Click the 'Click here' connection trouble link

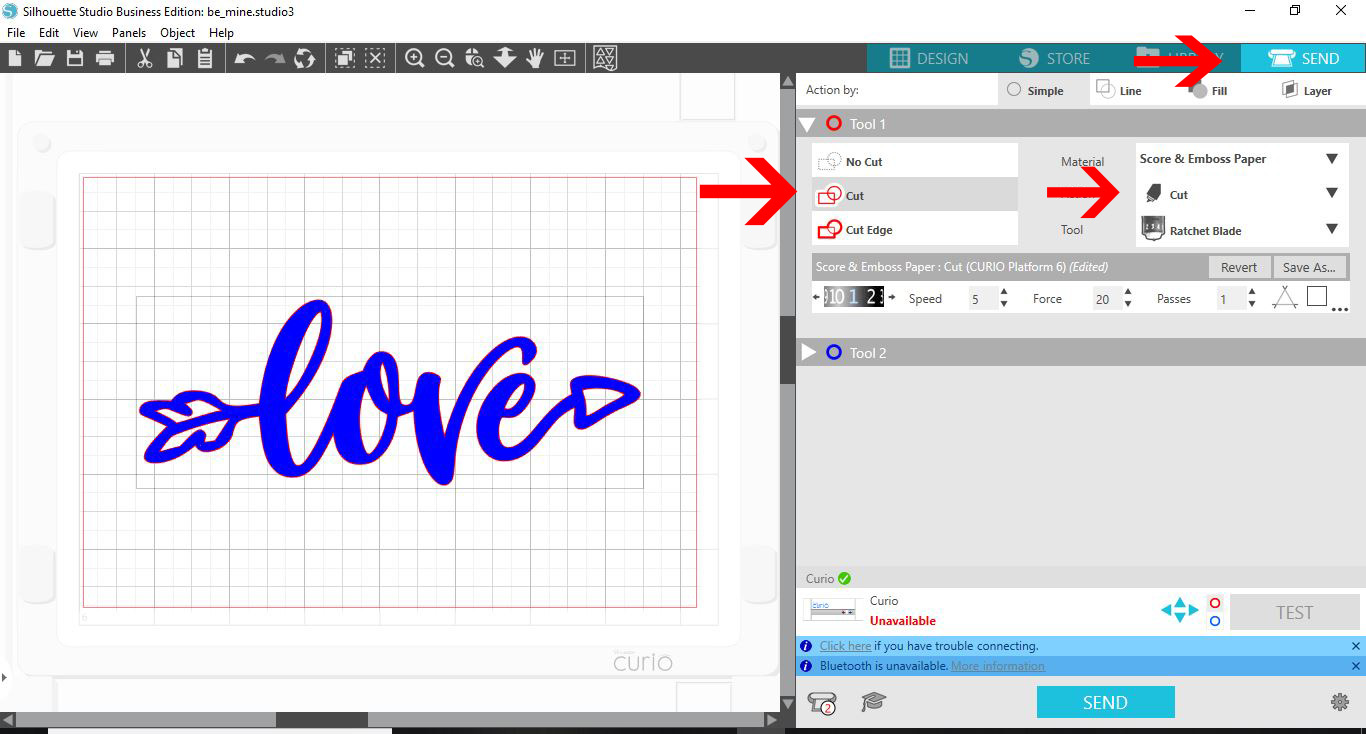pos(845,646)
